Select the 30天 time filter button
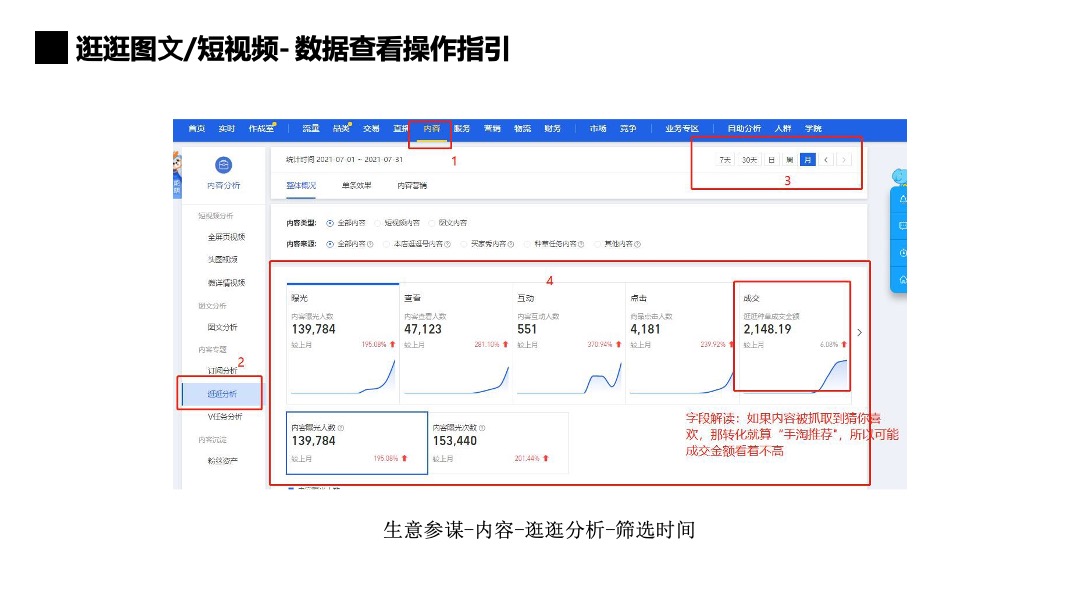This screenshot has width=1080, height=608. click(750, 160)
